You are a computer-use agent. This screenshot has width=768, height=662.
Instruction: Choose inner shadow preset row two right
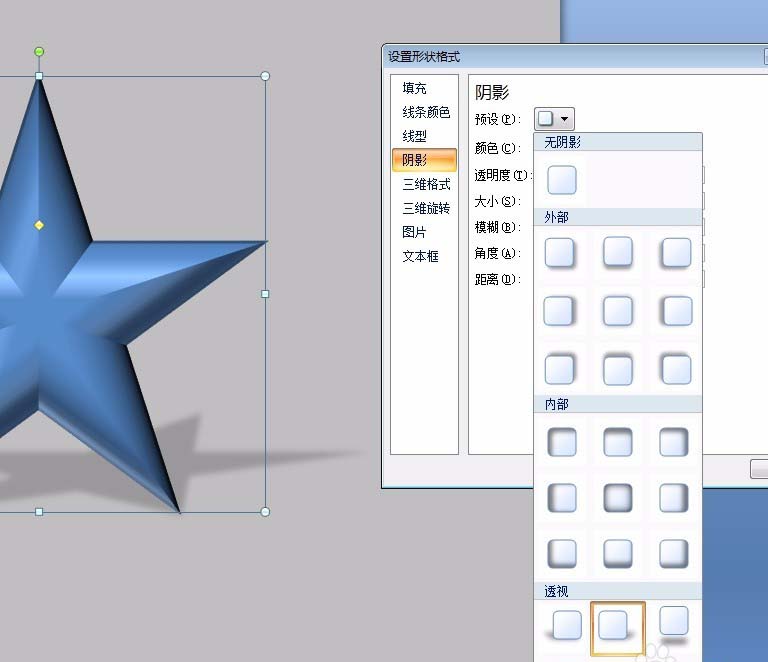[674, 497]
